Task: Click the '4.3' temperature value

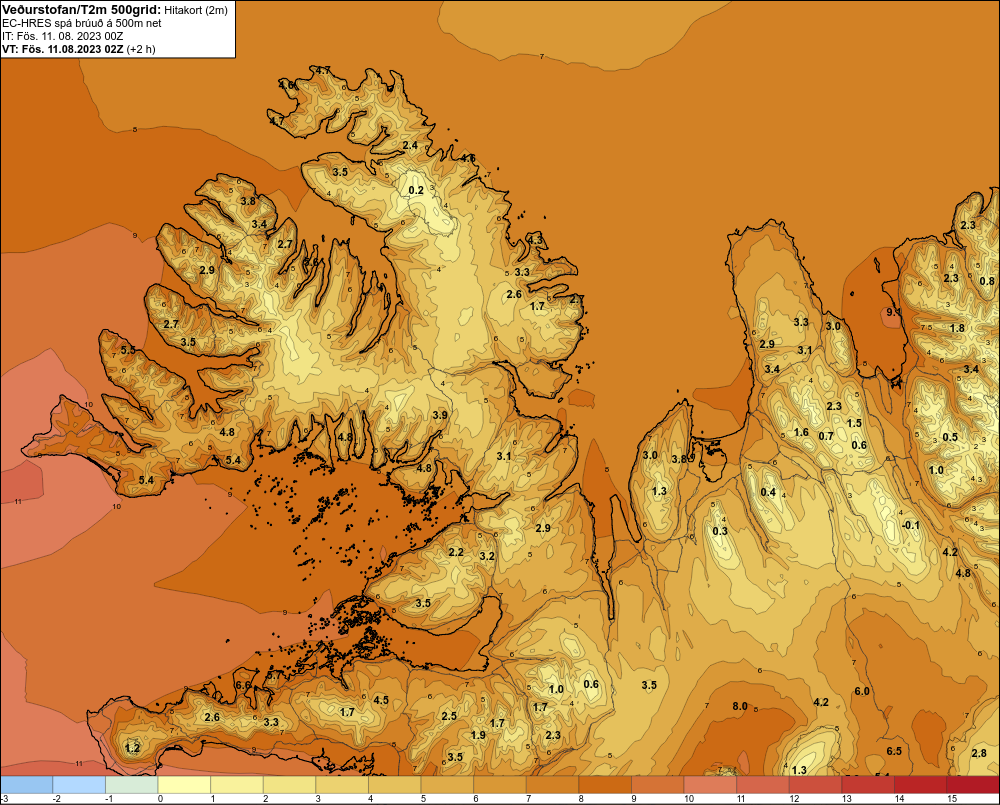Action: pyautogui.click(x=534, y=240)
